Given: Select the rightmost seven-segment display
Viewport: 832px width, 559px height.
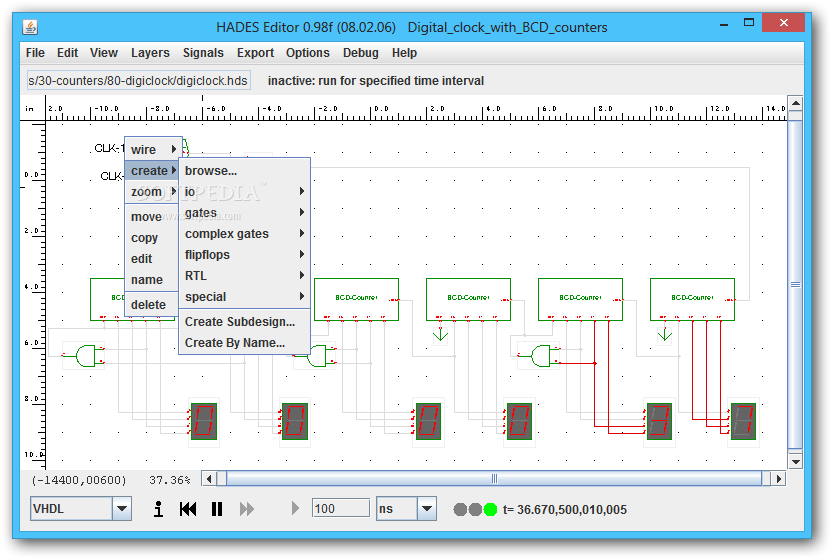Looking at the screenshot, I should [x=743, y=422].
